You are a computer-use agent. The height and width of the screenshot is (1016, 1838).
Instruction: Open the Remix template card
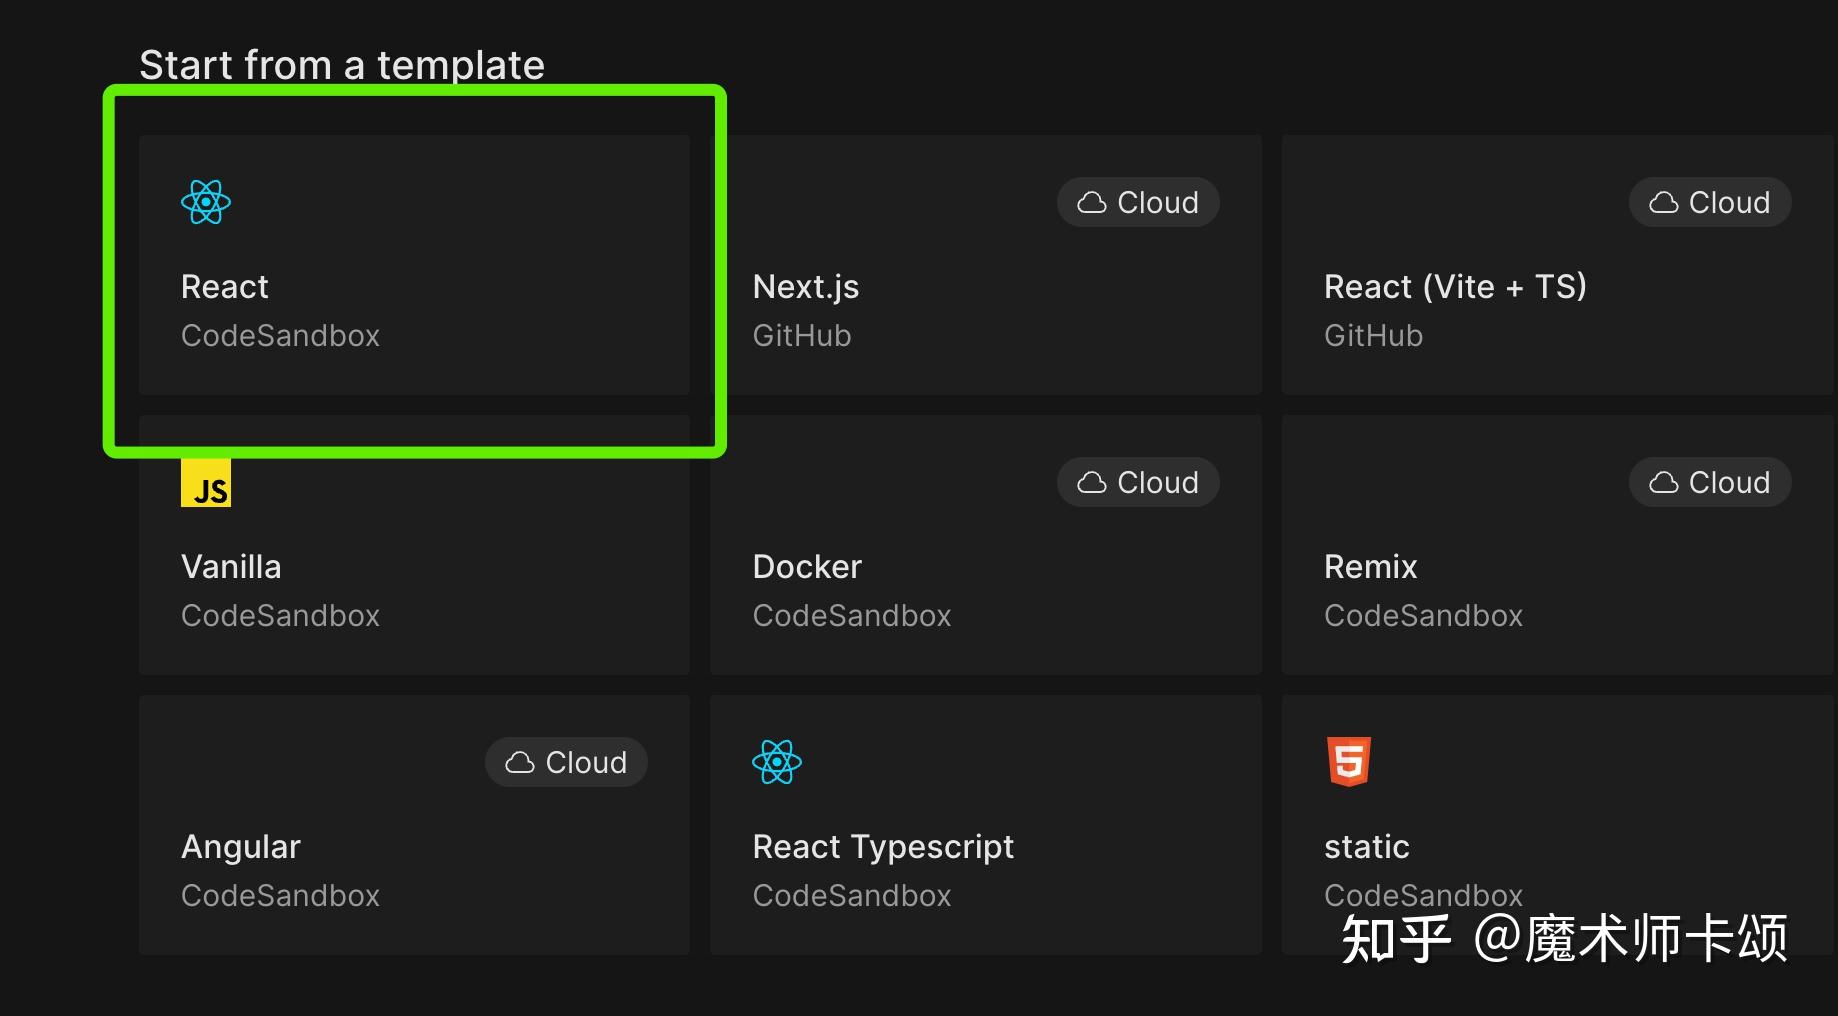[1557, 545]
